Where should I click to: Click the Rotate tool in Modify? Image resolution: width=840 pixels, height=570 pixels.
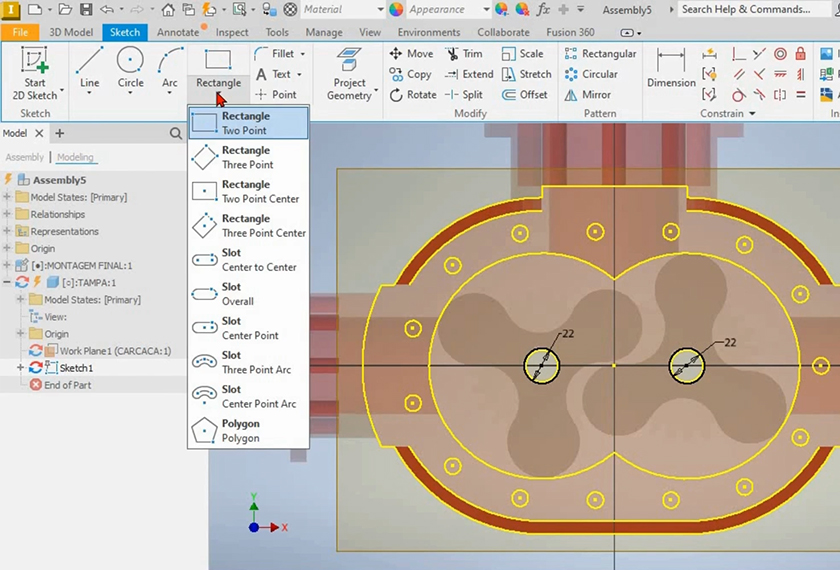(411, 95)
